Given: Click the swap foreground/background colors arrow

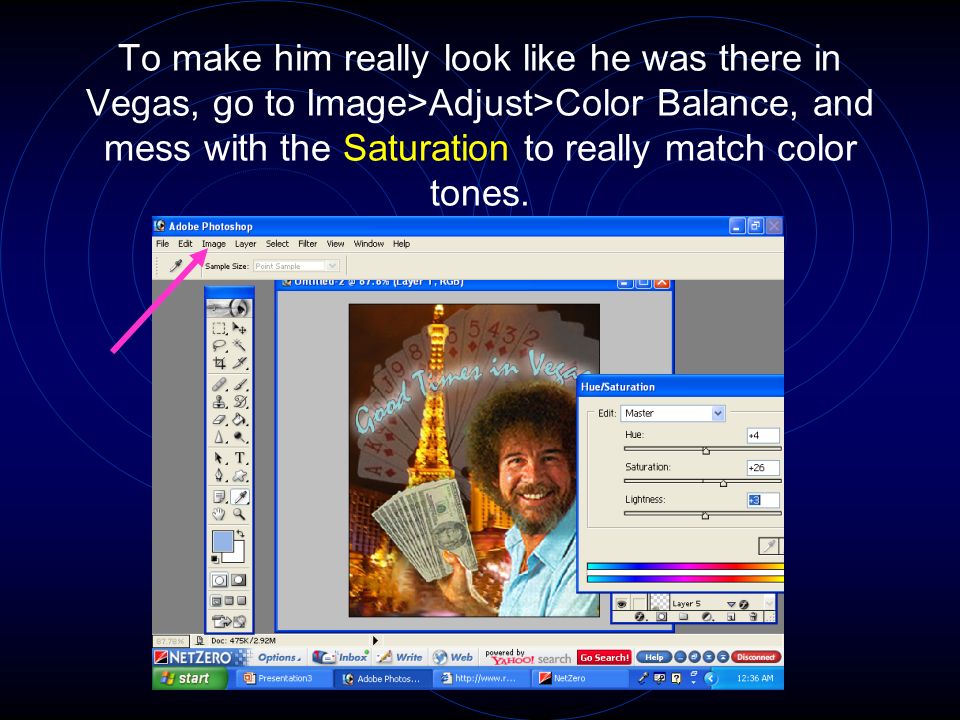Looking at the screenshot, I should pos(241,533).
